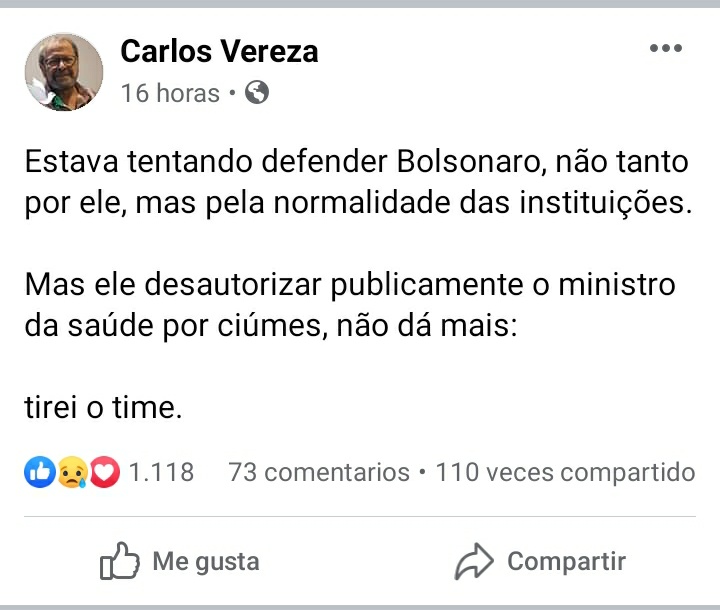
Task: Open the three-dots post options menu
Action: 665,48
